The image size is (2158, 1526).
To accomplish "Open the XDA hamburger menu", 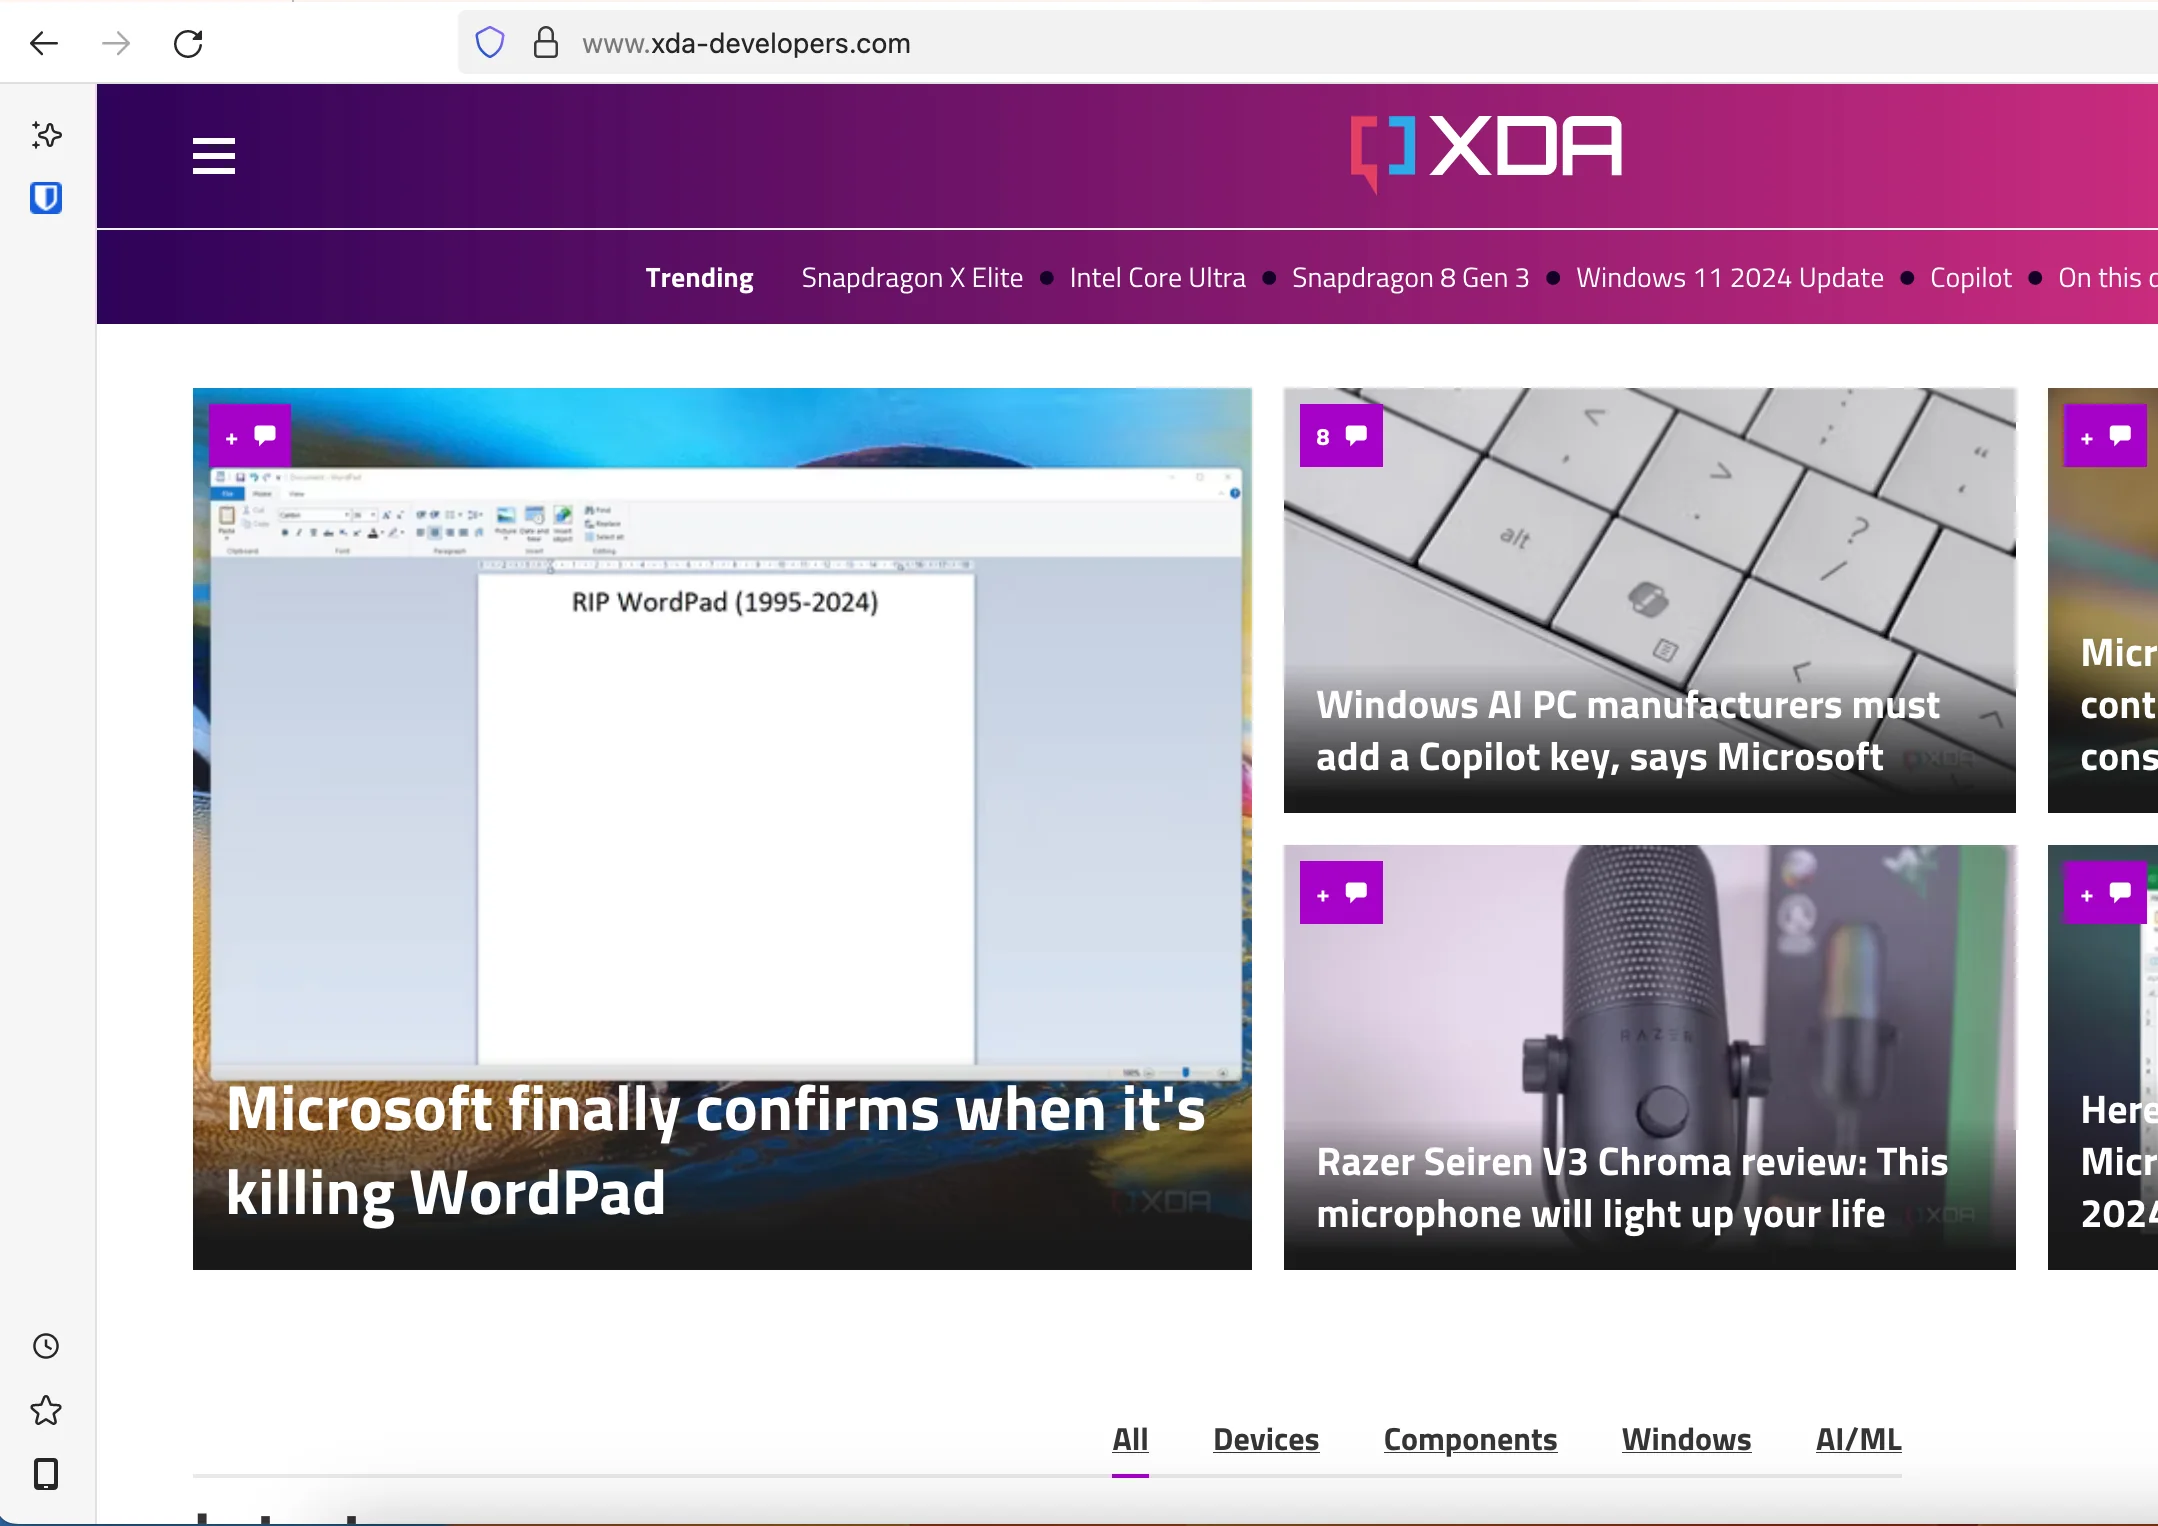I will tap(213, 156).
